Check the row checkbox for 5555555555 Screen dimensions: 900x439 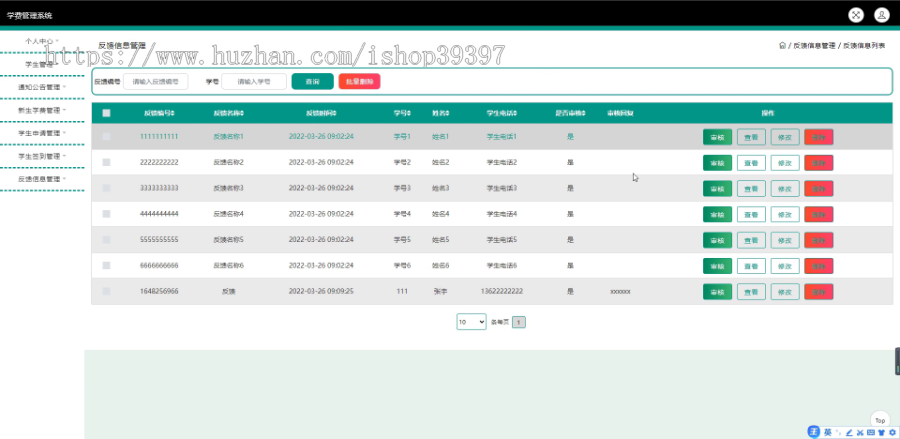tap(106, 239)
